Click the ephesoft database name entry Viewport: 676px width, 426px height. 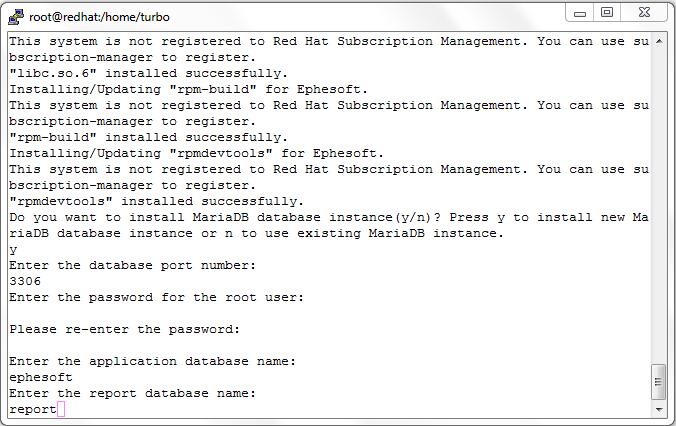point(41,377)
